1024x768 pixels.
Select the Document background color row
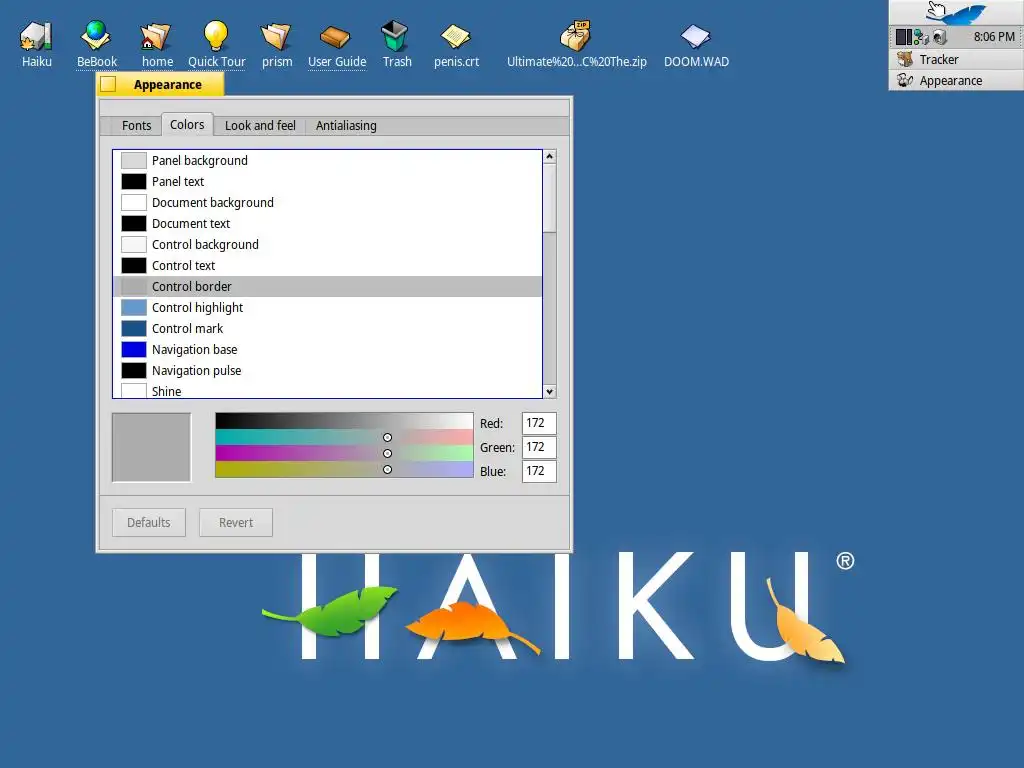point(327,202)
